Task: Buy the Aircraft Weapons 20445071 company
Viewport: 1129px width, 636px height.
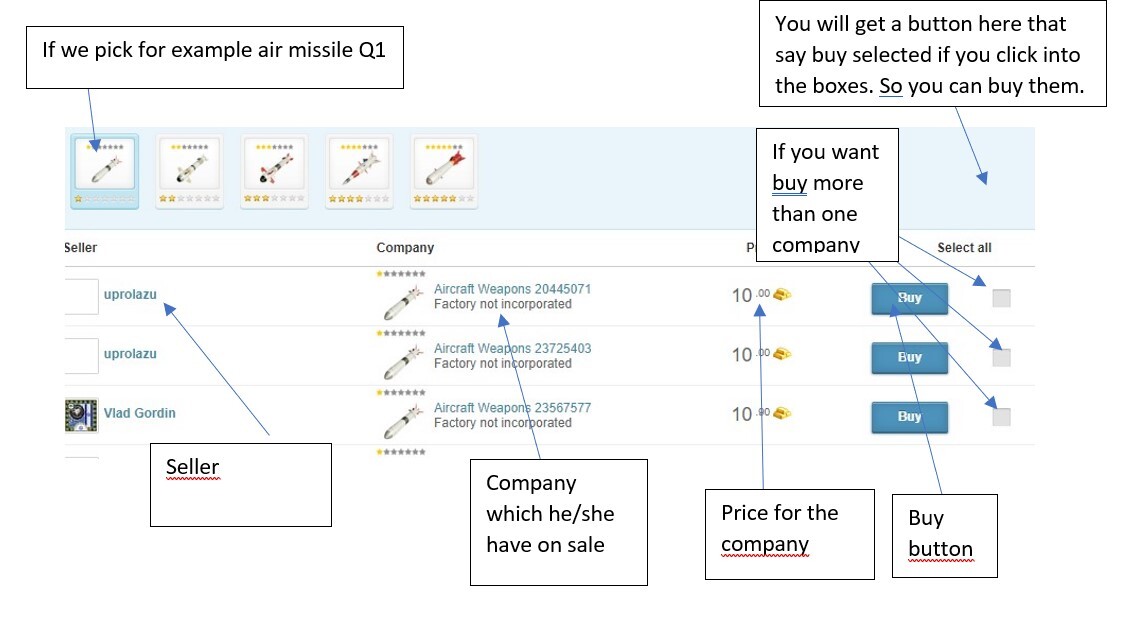Action: (x=909, y=298)
